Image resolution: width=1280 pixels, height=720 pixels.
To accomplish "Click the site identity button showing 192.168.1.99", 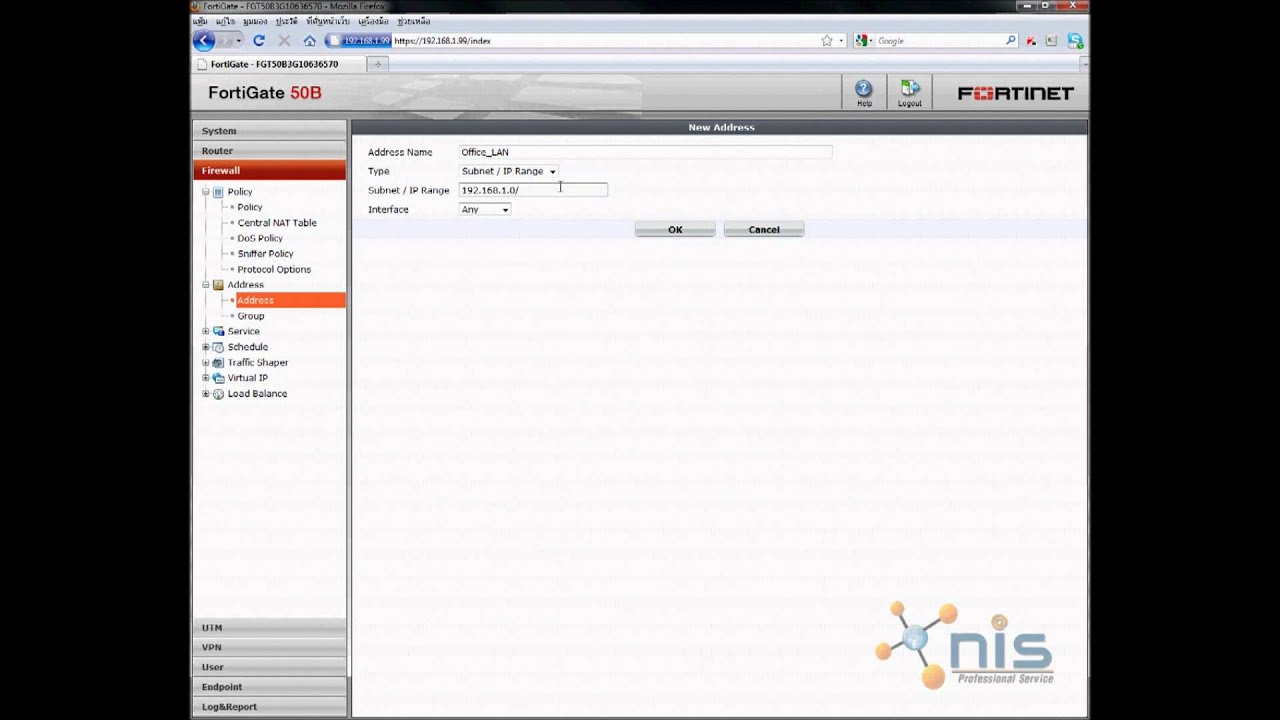I will pos(358,41).
